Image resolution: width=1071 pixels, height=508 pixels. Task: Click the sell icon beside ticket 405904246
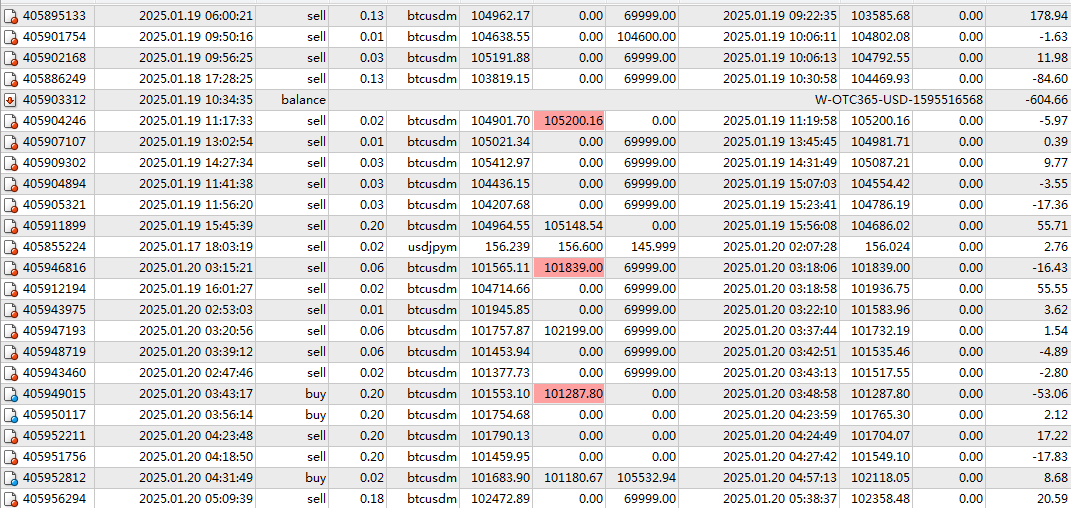pyautogui.click(x=10, y=120)
